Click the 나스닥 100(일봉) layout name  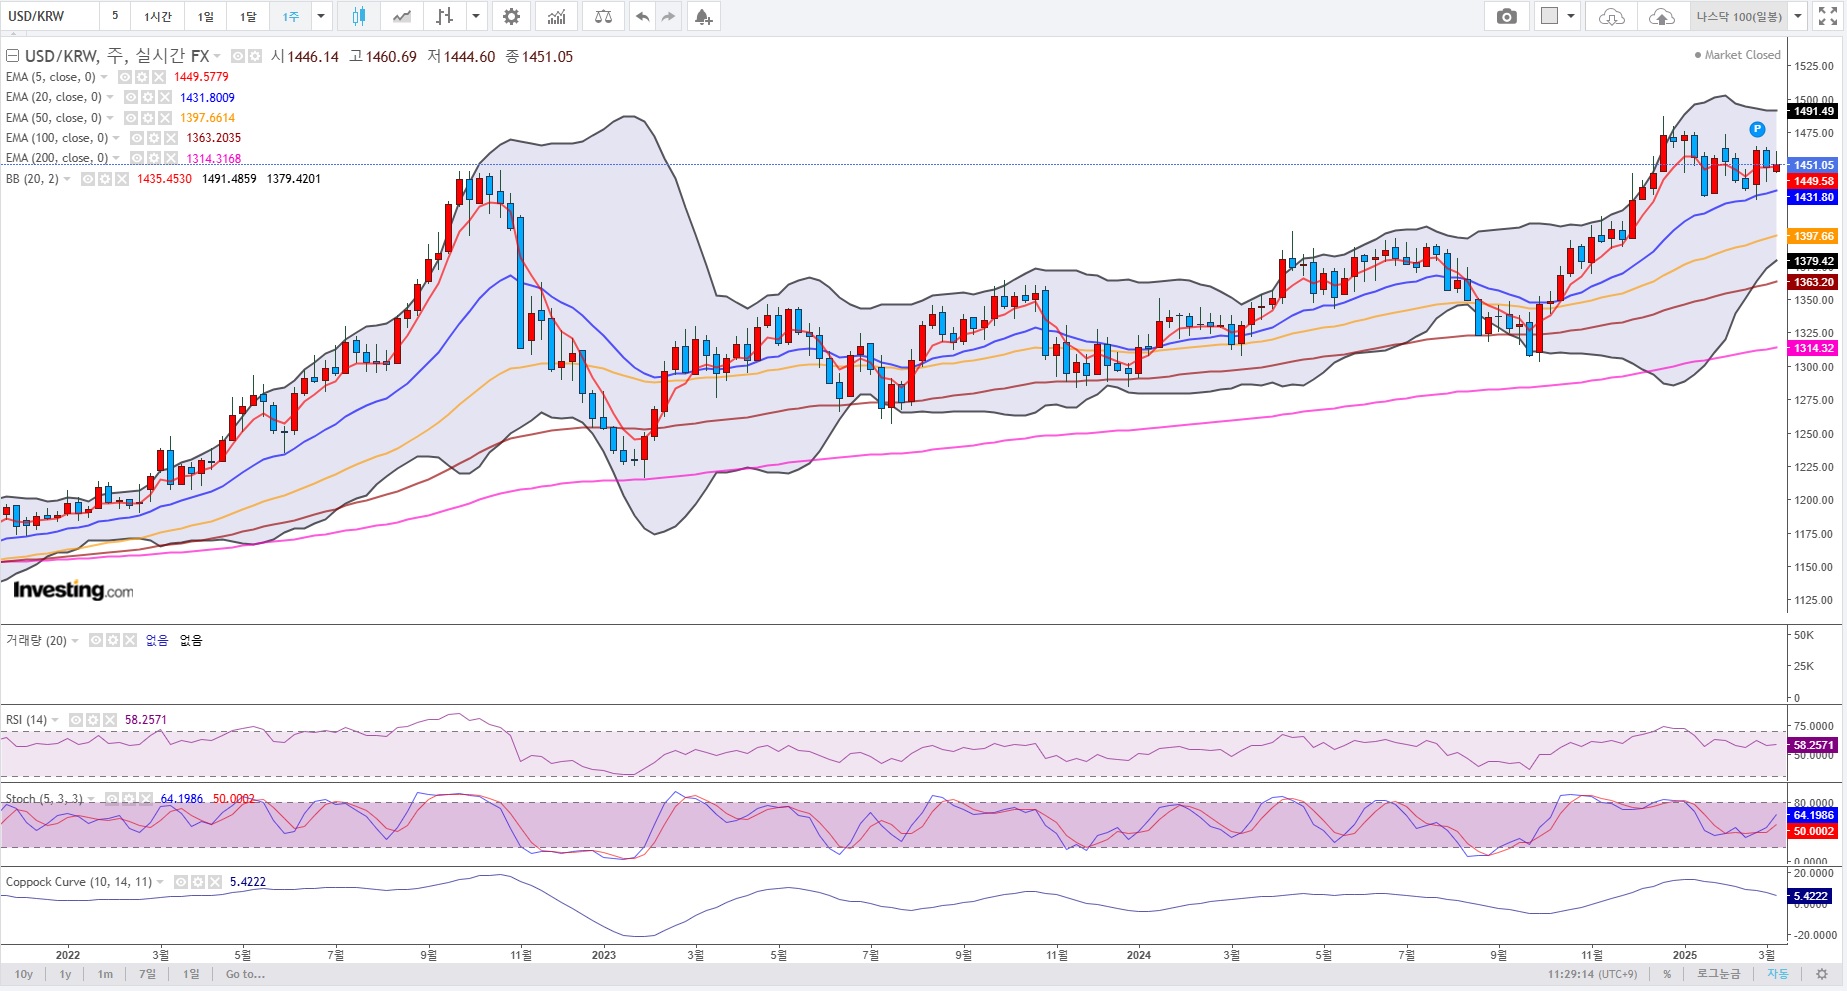coord(1739,16)
